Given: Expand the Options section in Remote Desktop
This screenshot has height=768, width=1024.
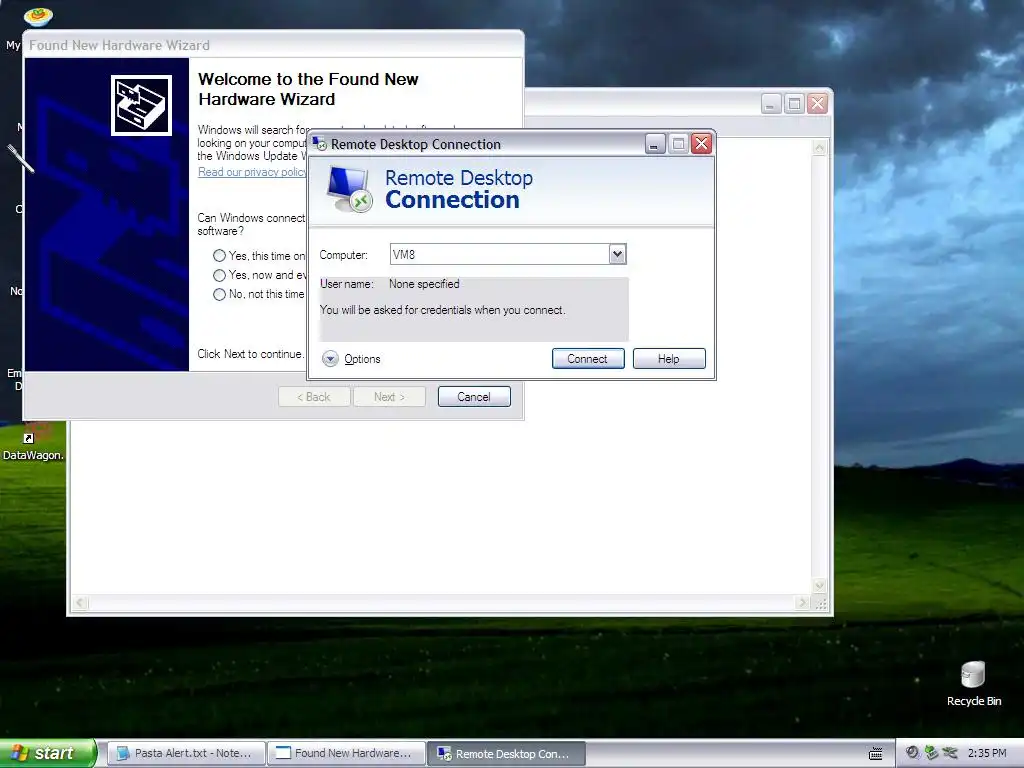Looking at the screenshot, I should [x=351, y=359].
